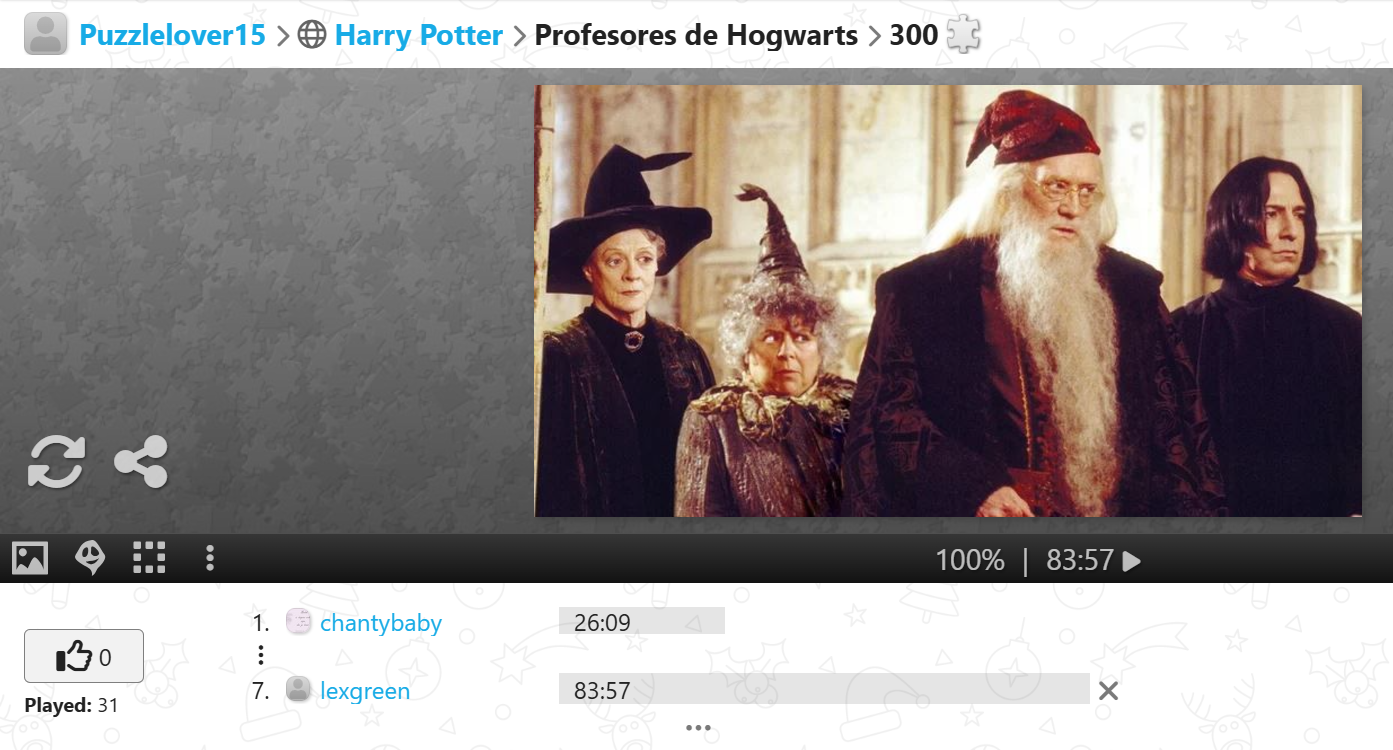This screenshot has height=750, width=1393.
Task: Click the globe icon before Harry Potter
Action: point(312,36)
